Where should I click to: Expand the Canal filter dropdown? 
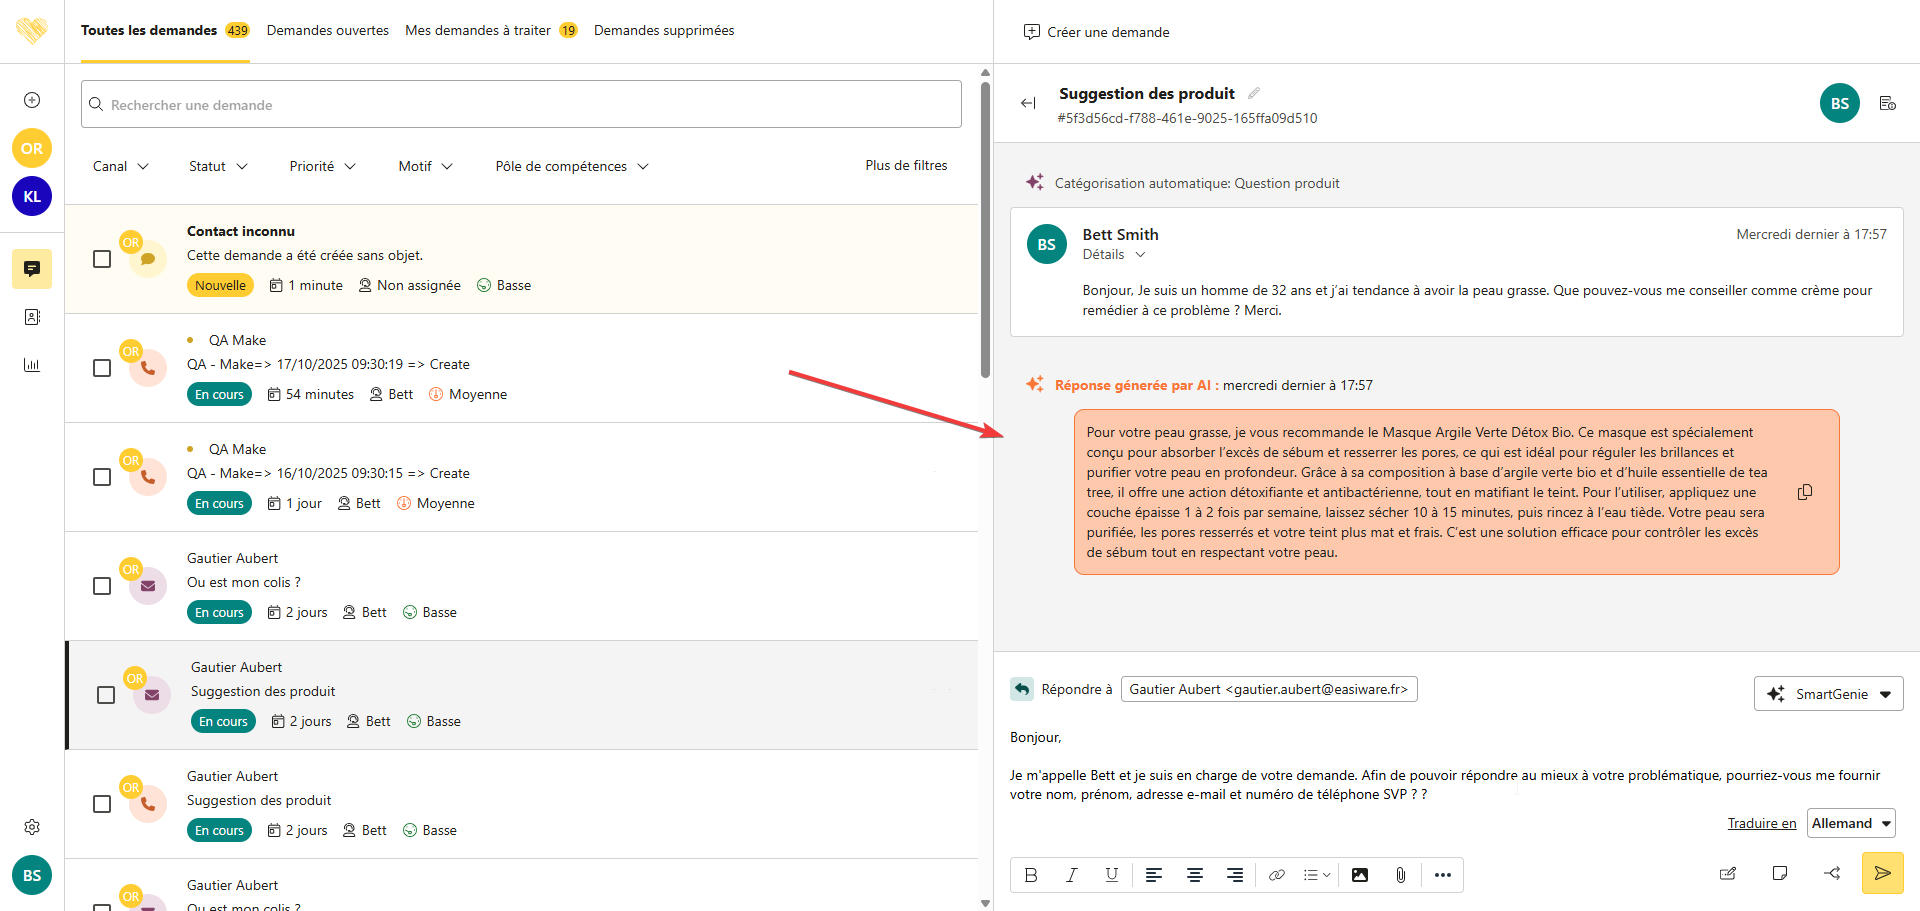120,166
